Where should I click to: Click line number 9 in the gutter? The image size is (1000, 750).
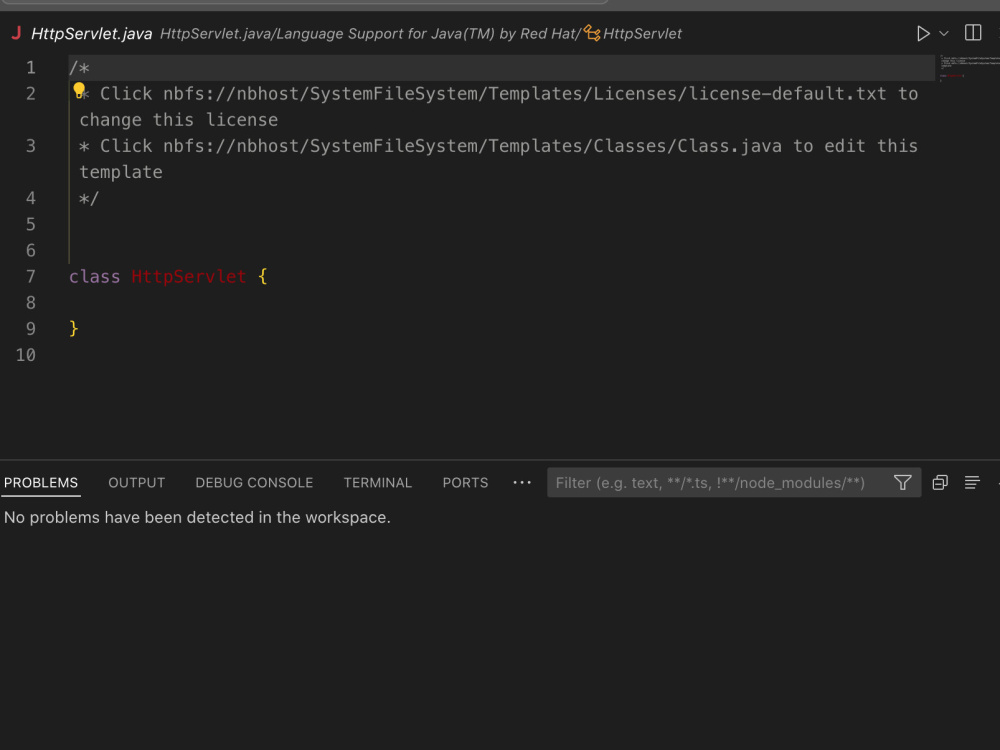[30, 328]
